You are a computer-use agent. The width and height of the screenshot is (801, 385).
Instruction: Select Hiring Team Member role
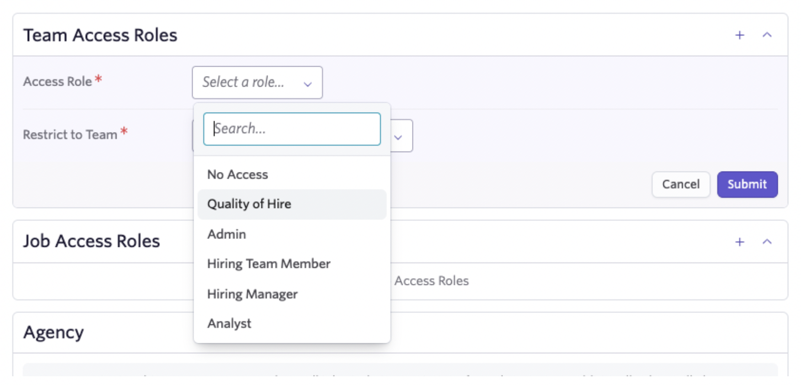click(292, 264)
